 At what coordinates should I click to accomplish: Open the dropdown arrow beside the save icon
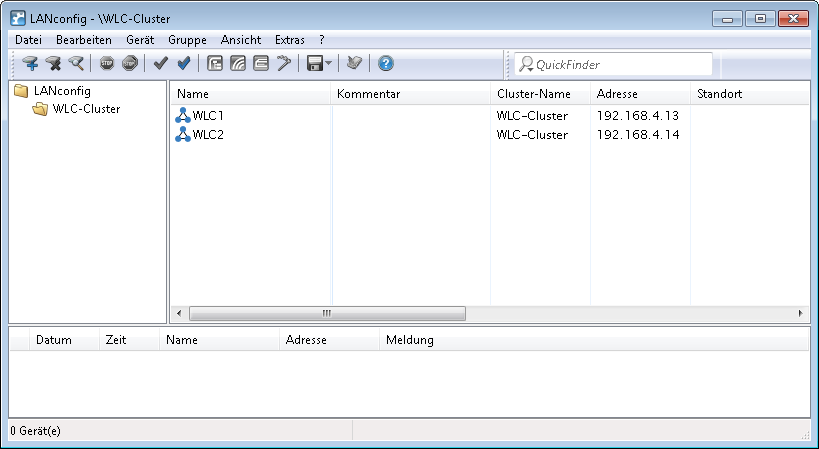click(328, 64)
